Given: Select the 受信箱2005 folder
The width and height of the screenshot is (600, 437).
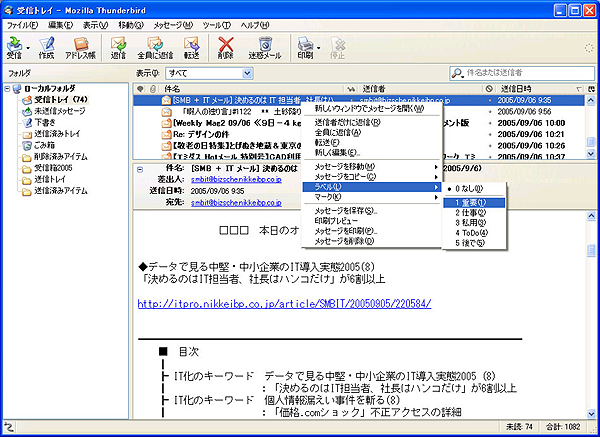Looking at the screenshot, I should pos(47,168).
